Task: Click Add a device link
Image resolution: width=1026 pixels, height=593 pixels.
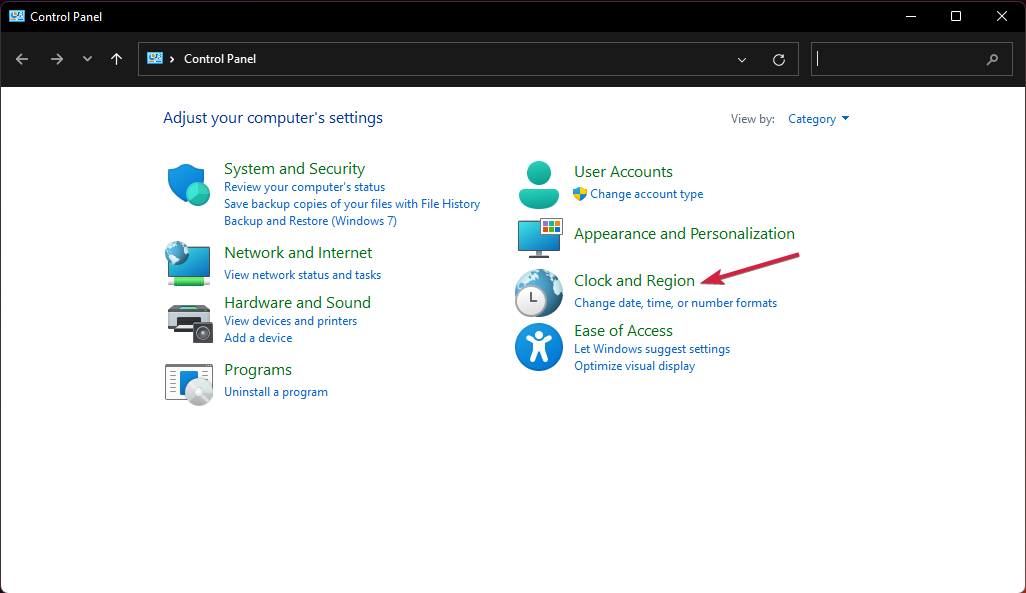Action: 258,338
